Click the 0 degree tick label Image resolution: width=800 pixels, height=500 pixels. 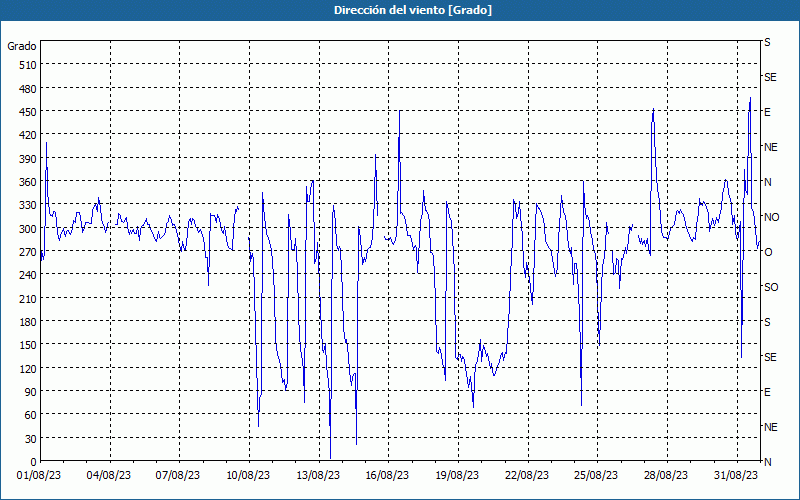click(x=34, y=462)
